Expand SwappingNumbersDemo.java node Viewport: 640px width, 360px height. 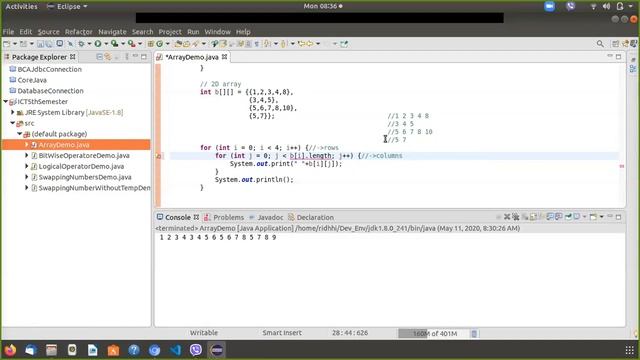coord(27,177)
